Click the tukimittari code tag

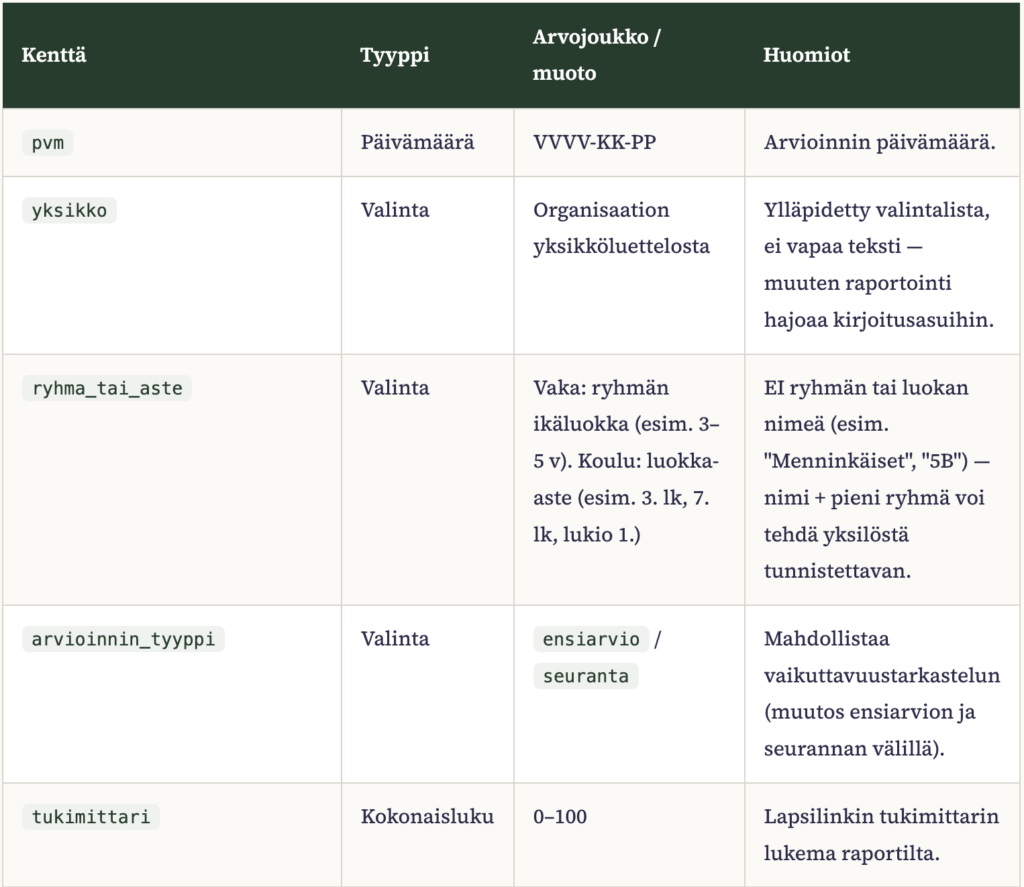pos(91,816)
